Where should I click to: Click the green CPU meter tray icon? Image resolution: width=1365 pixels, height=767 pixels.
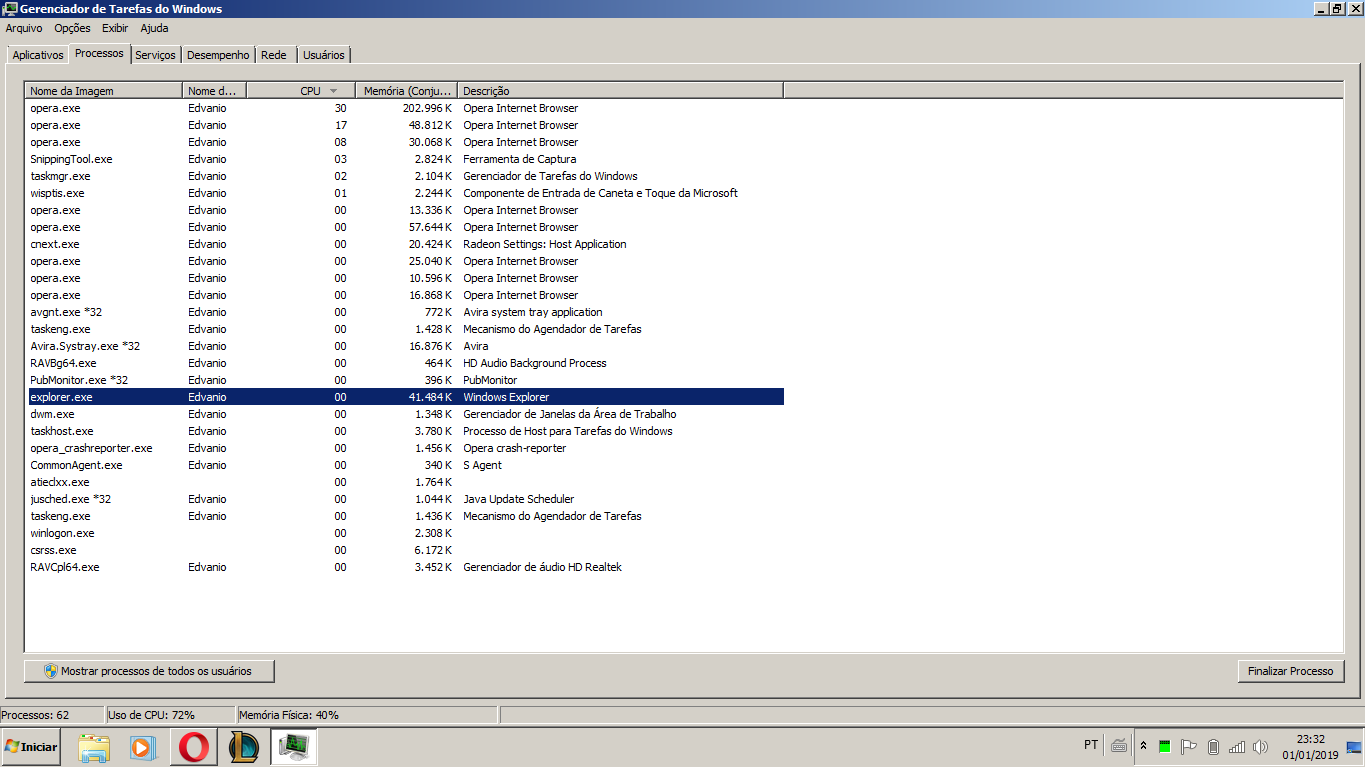[1164, 746]
